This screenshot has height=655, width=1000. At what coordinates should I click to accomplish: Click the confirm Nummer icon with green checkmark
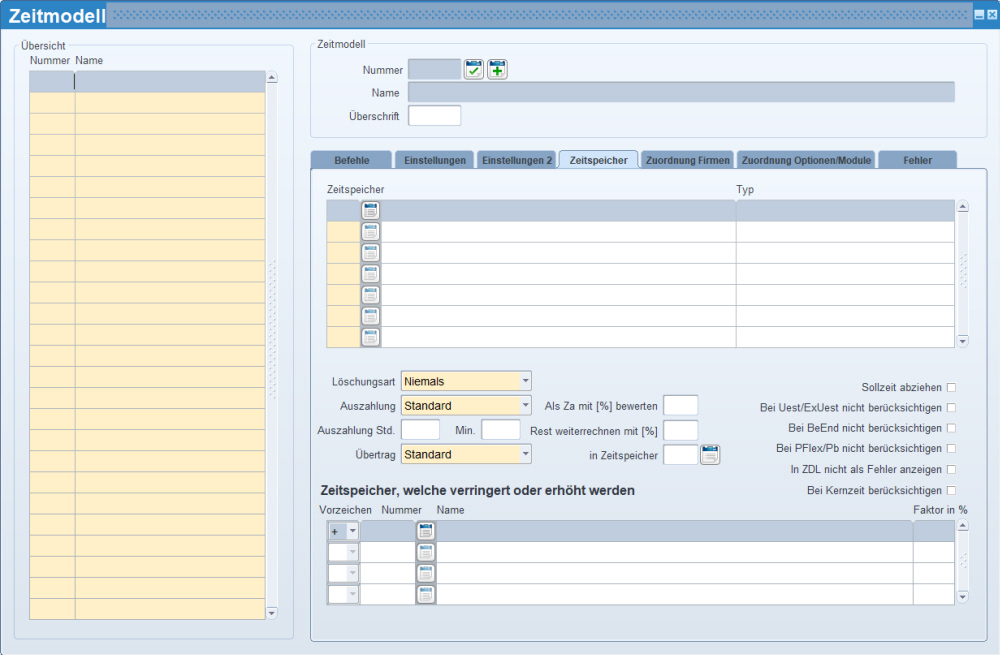click(473, 69)
